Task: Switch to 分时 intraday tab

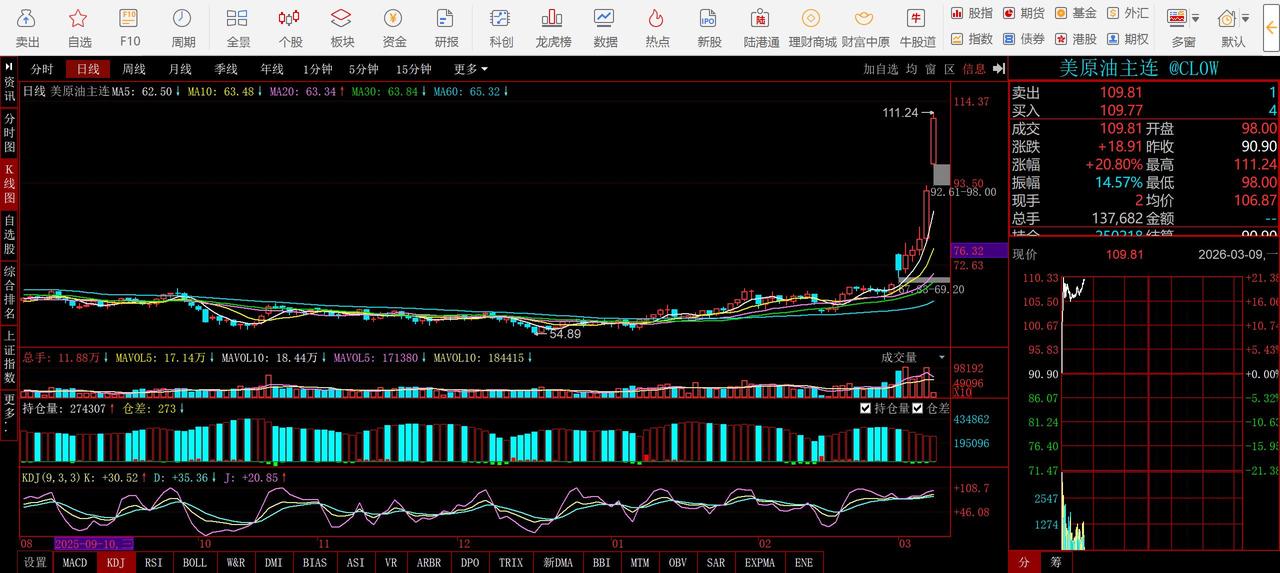Action: 42,69
